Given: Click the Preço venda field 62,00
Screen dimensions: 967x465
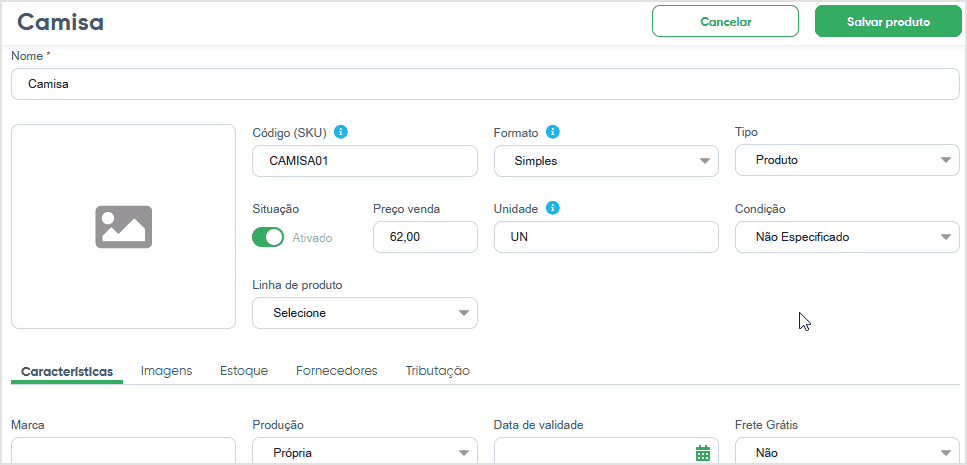Looking at the screenshot, I should coord(426,237).
